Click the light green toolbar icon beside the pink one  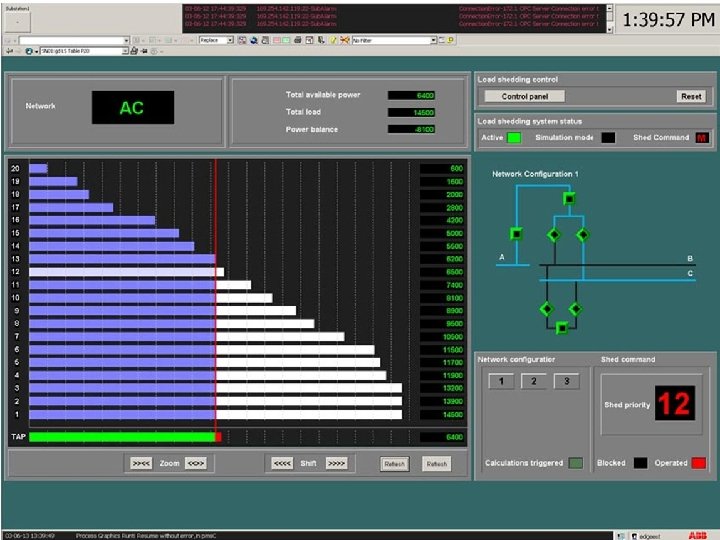[x=286, y=40]
